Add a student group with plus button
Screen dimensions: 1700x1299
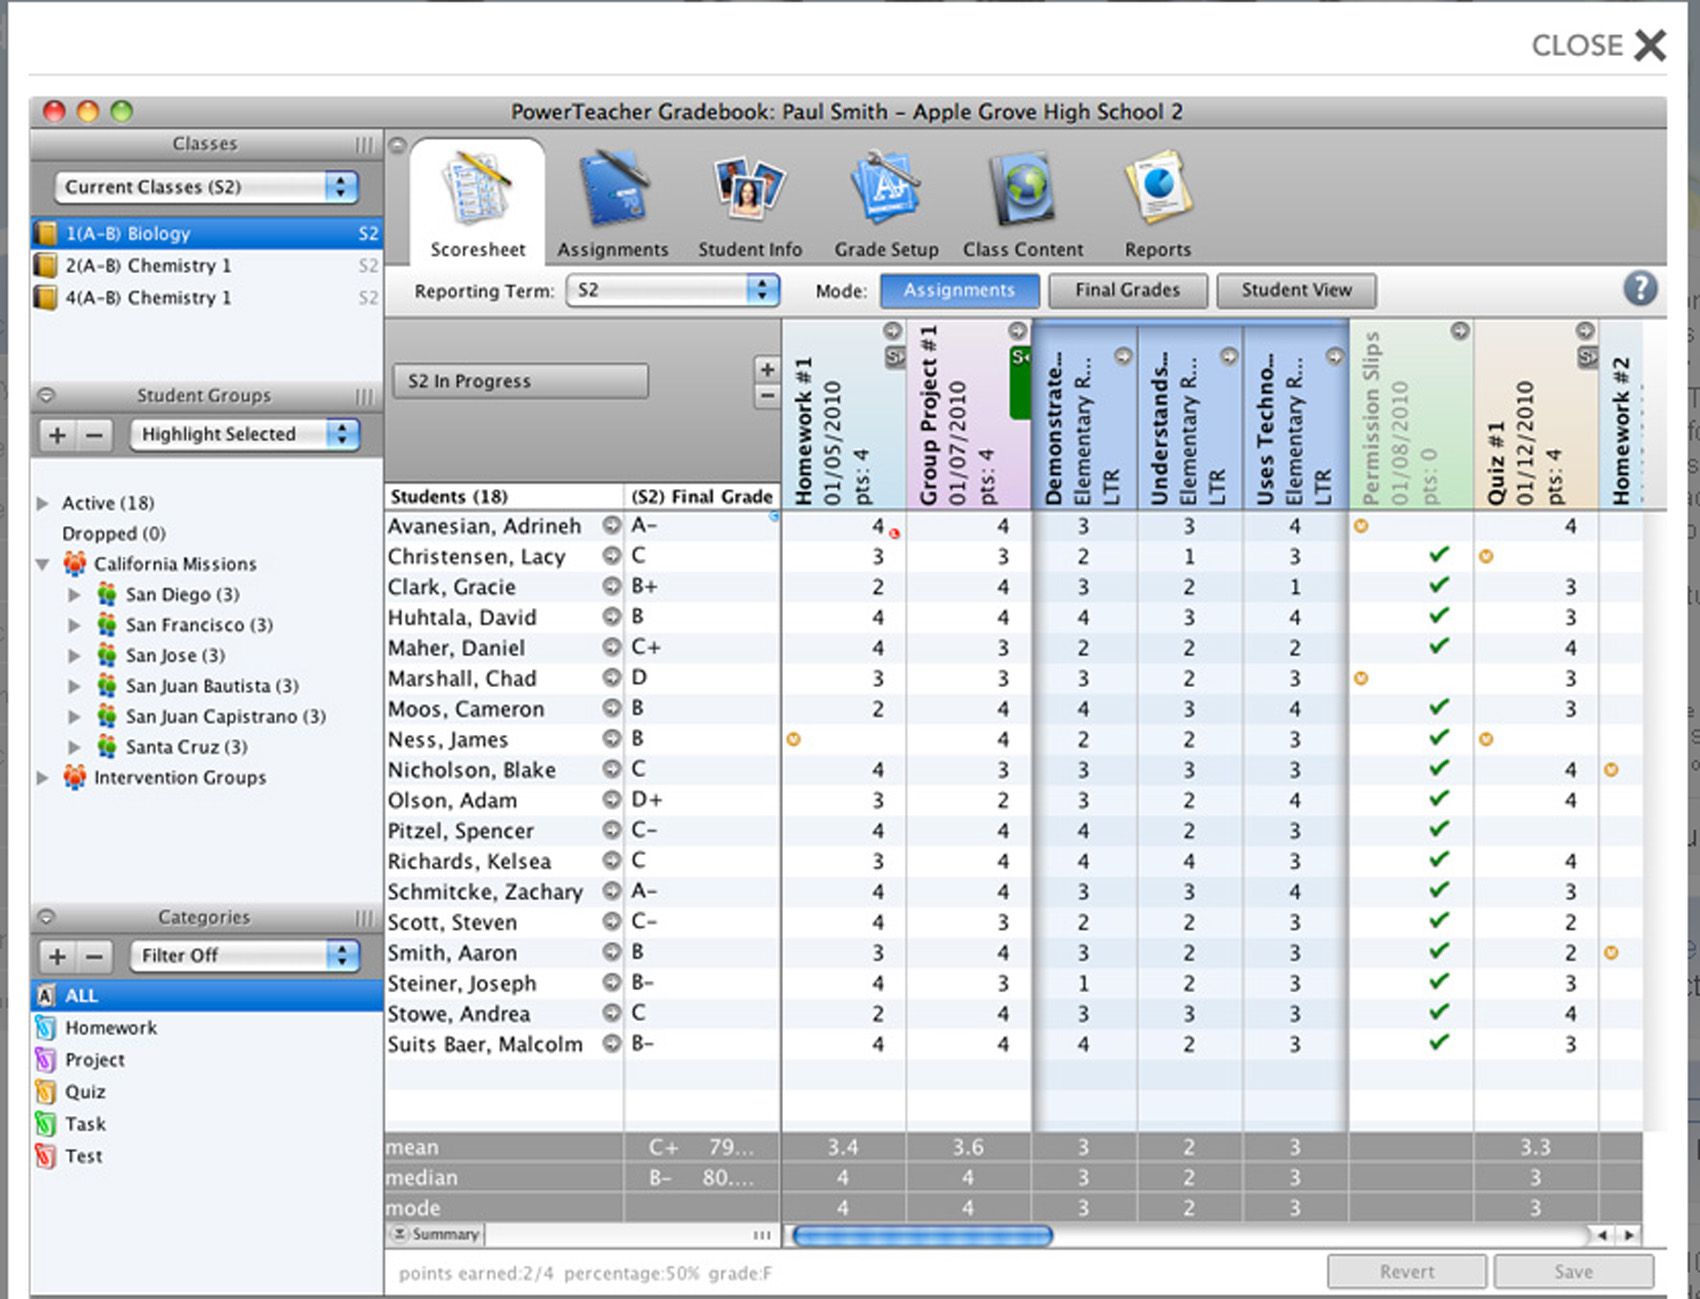pos(58,435)
